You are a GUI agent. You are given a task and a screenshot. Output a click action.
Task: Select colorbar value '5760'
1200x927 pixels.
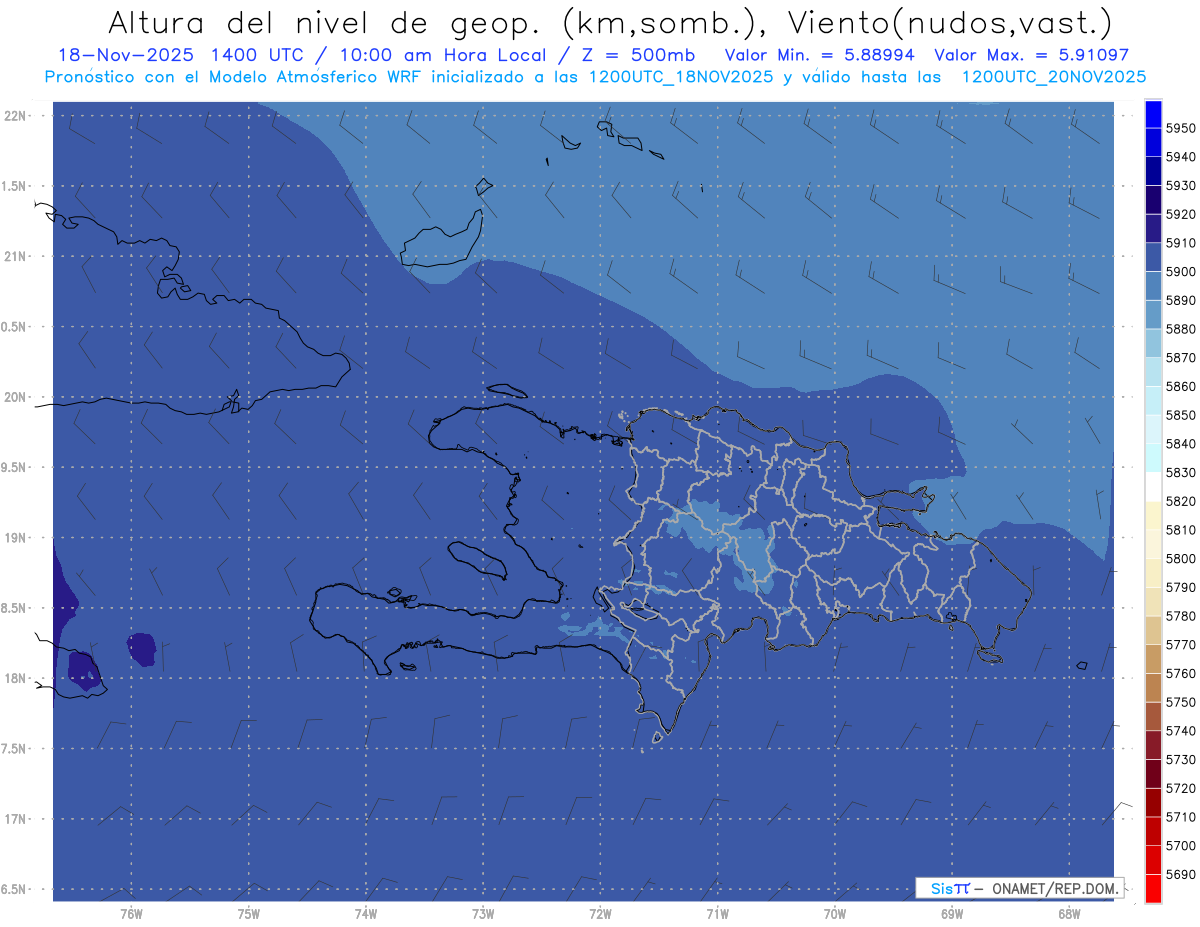pos(1182,673)
